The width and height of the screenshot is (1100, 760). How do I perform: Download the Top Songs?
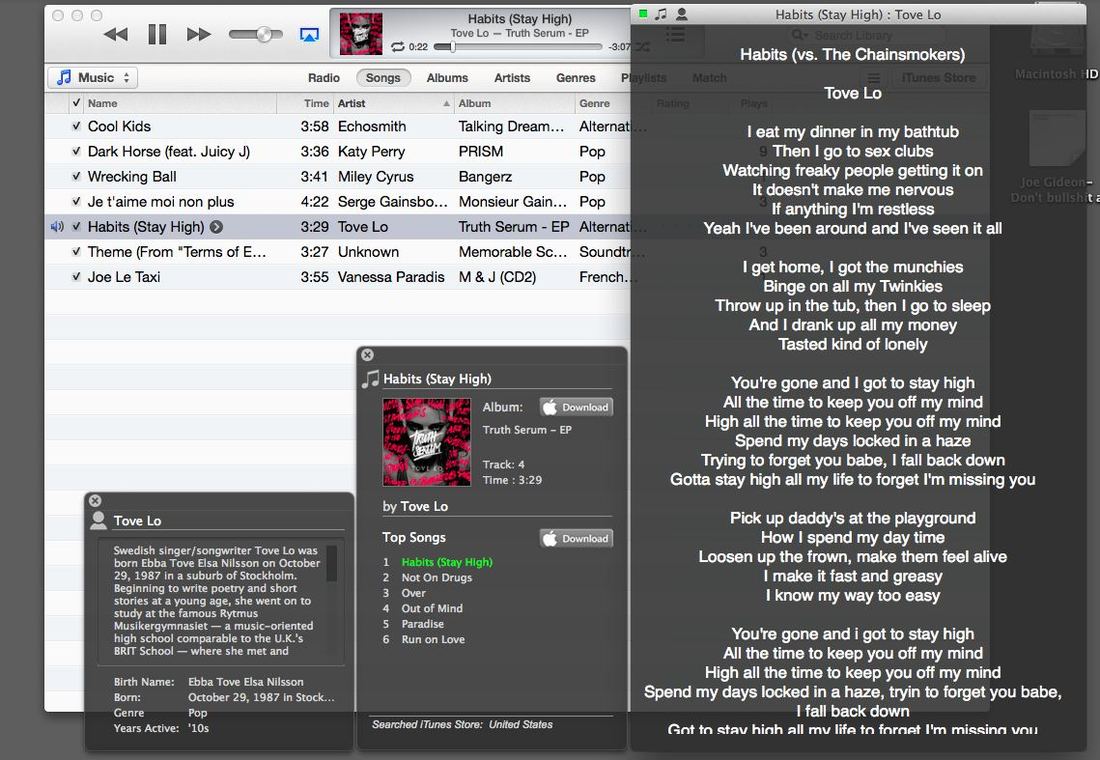576,538
